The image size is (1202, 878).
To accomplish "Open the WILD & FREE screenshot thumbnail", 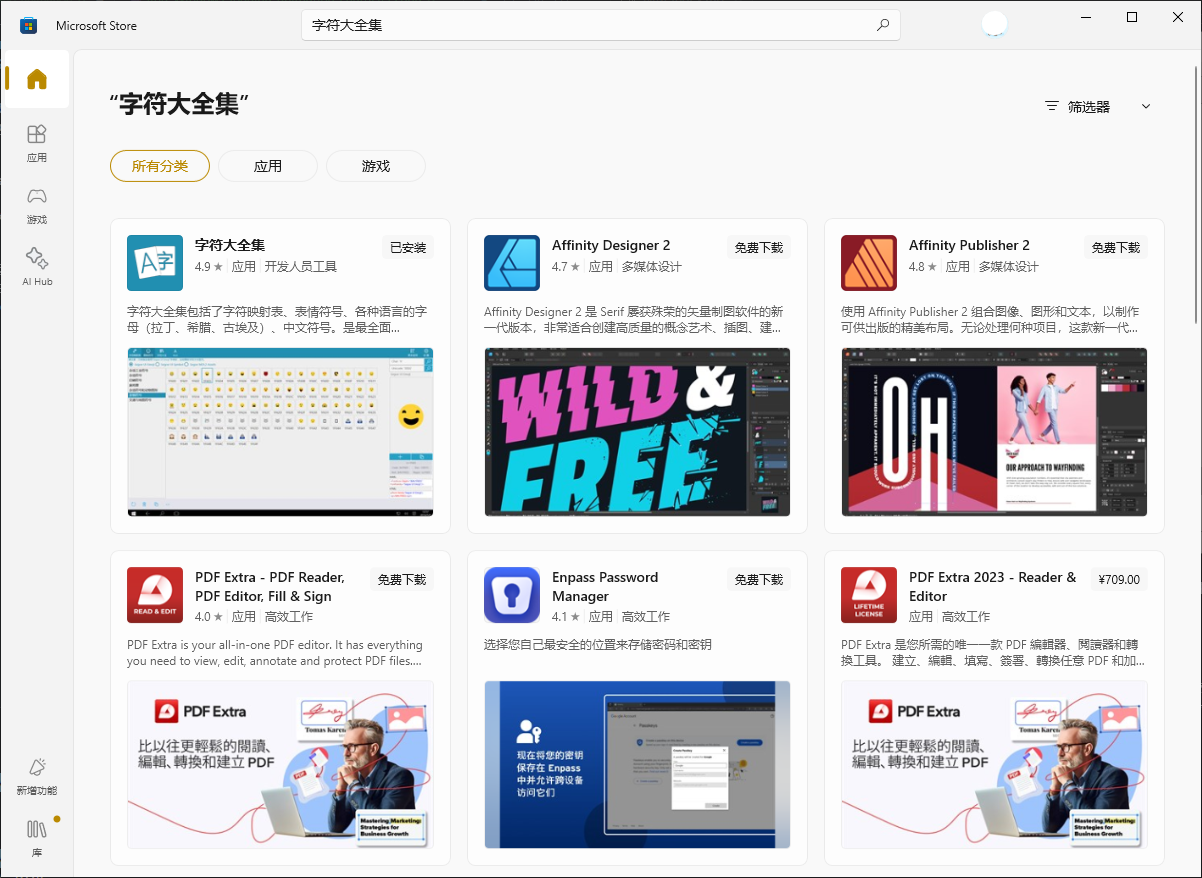I will [x=637, y=432].
